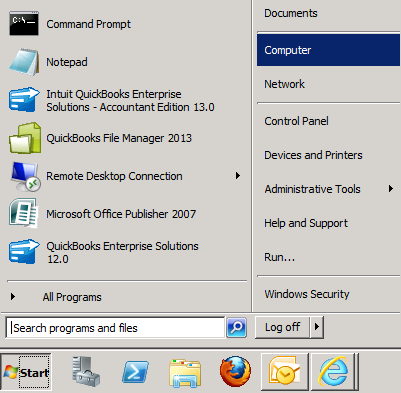Click 'QuickBooks File Manager 2013' label
This screenshot has height=393, width=401.
[x=119, y=138]
